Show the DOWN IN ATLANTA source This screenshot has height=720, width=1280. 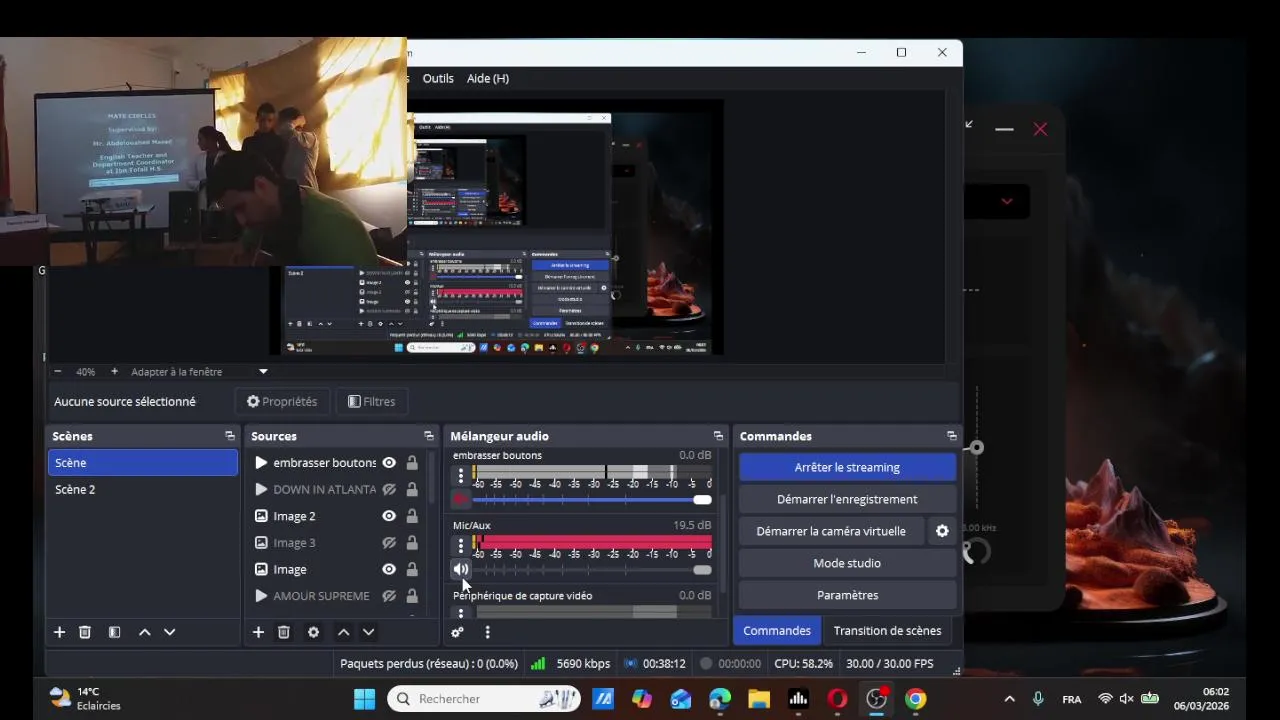[x=389, y=489]
